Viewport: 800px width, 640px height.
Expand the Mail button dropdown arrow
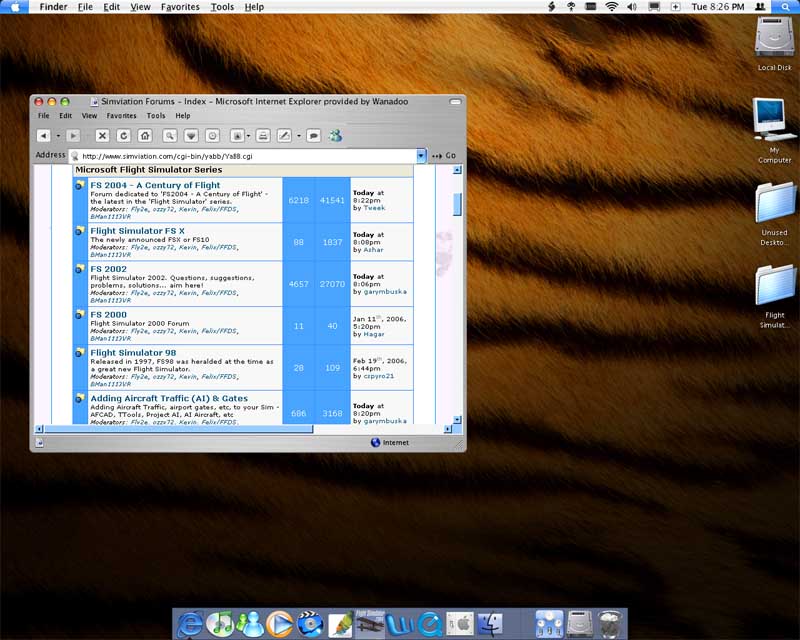[250, 135]
